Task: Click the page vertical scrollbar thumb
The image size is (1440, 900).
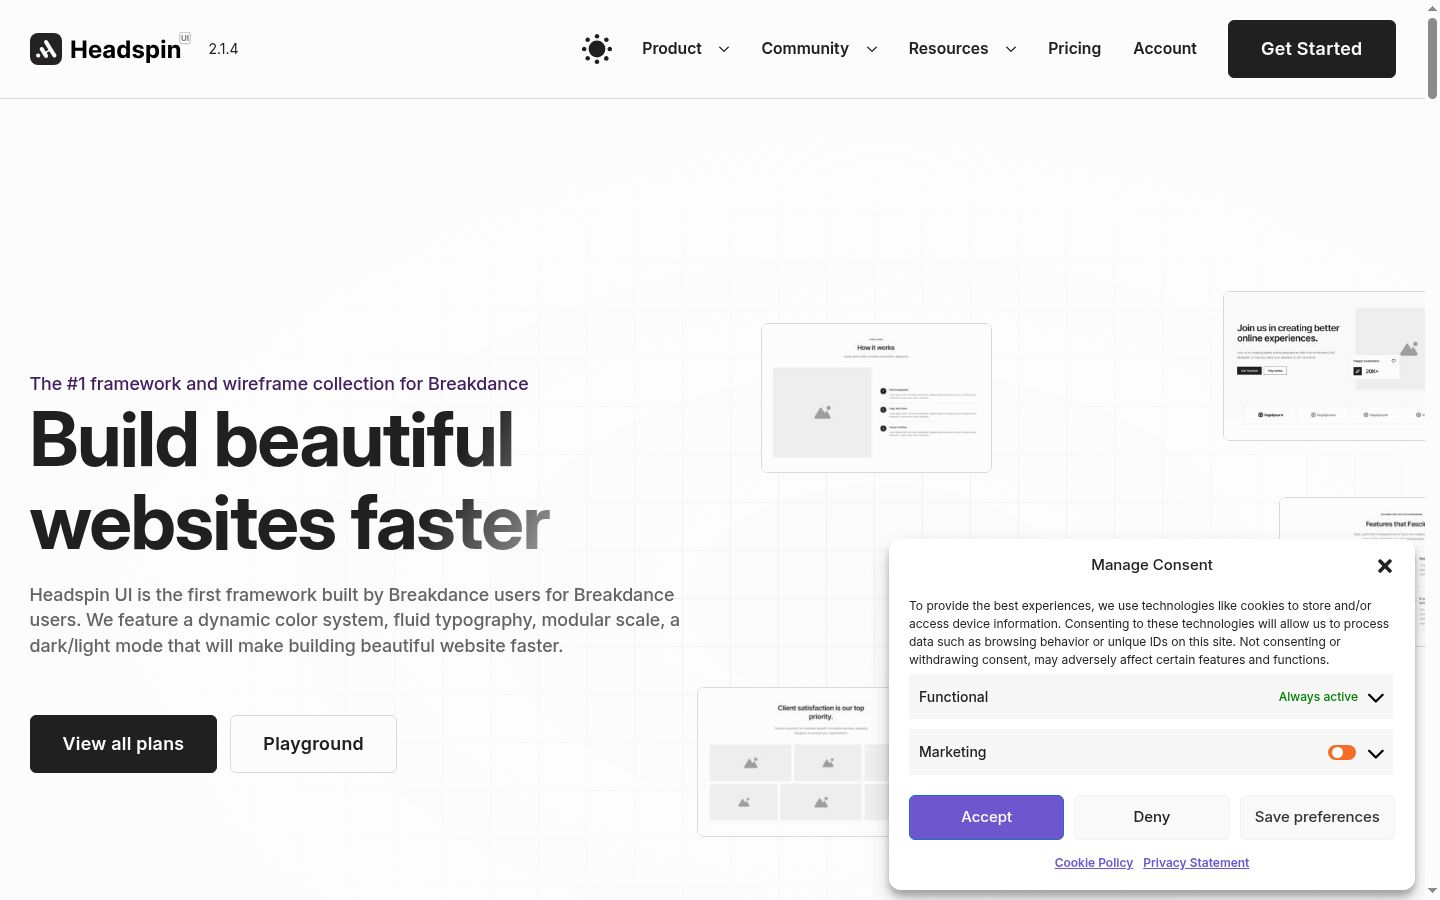Action: pyautogui.click(x=1432, y=58)
